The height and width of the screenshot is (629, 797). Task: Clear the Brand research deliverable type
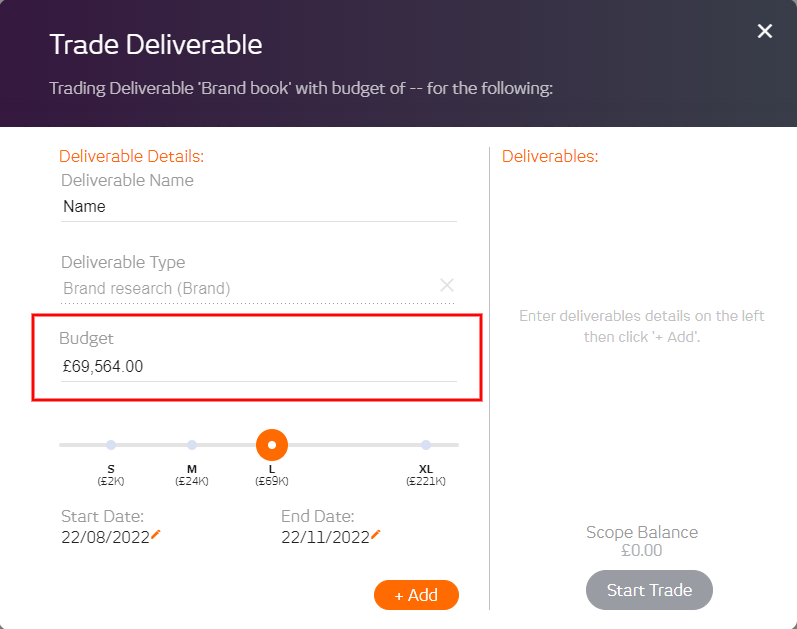click(447, 285)
